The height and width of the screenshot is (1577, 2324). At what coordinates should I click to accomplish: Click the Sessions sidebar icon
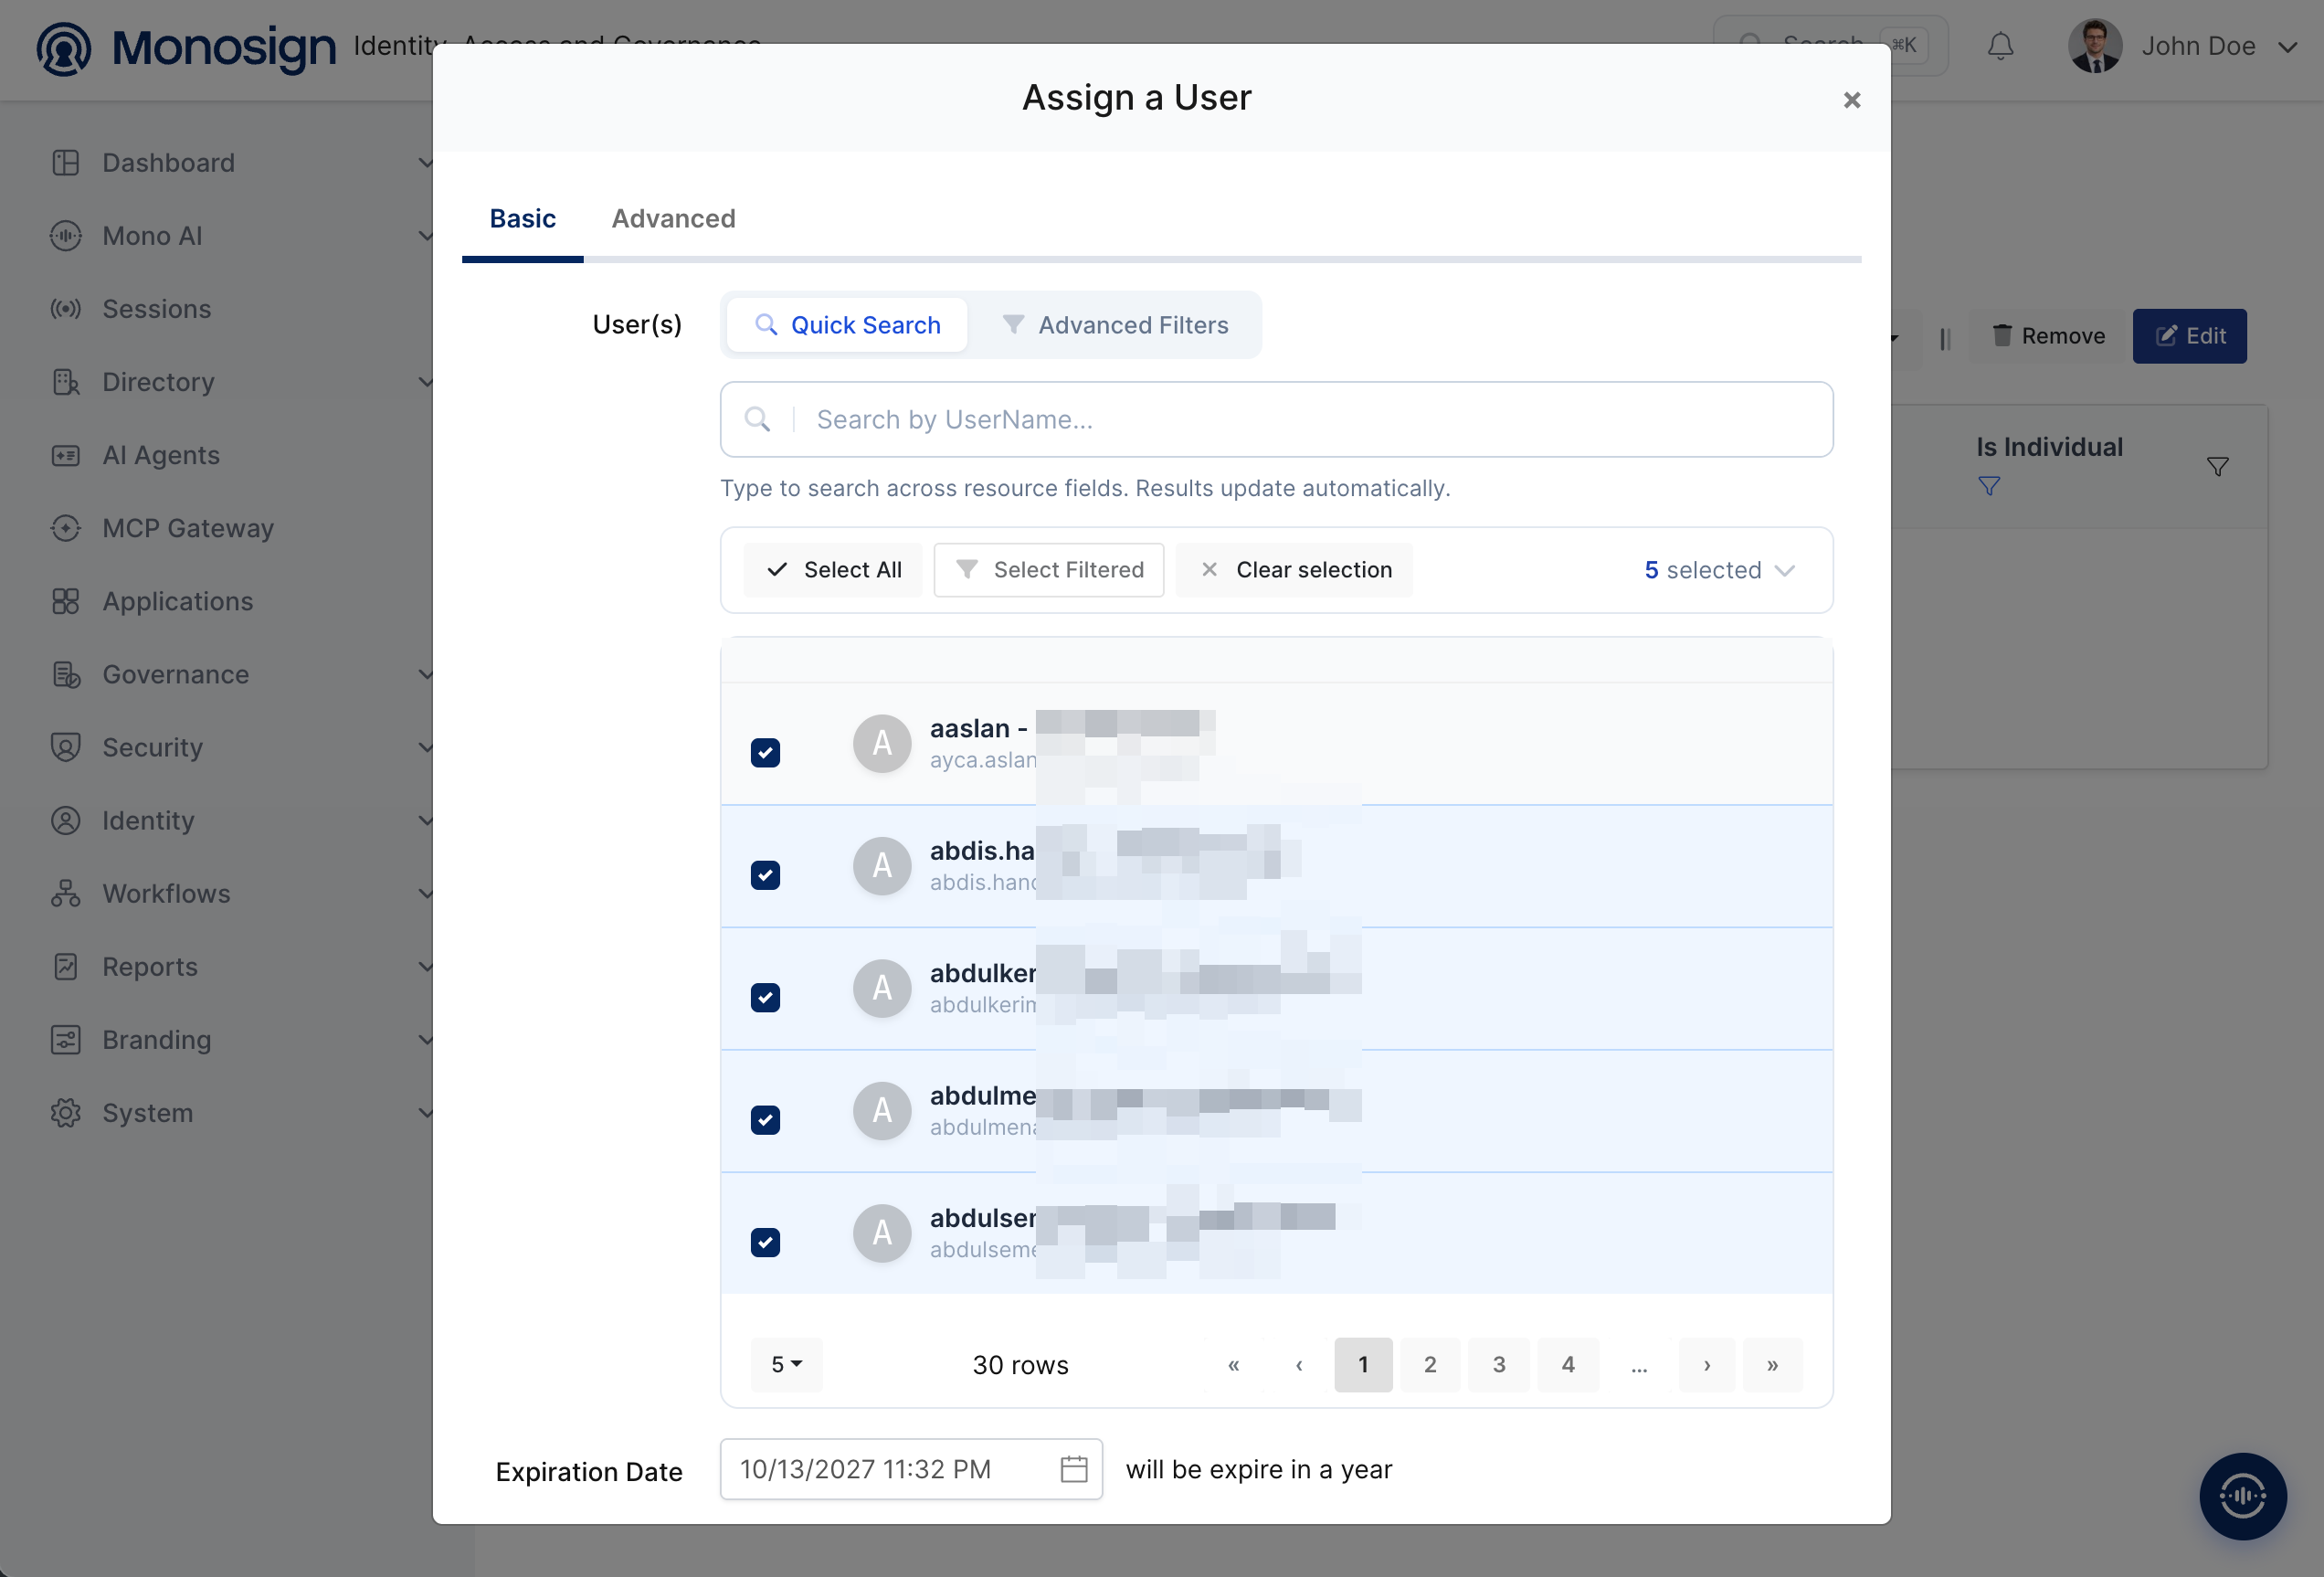click(66, 309)
